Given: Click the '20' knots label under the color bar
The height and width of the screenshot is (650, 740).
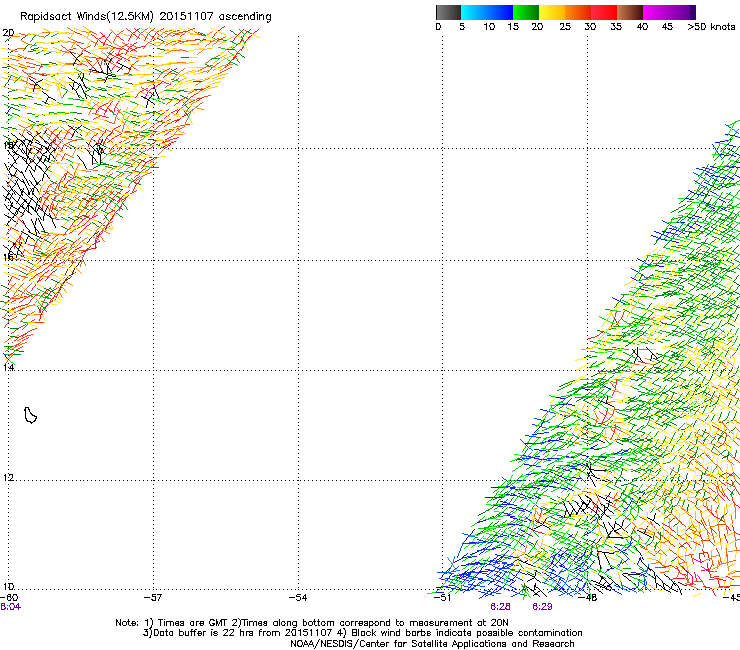Looking at the screenshot, I should tap(537, 27).
